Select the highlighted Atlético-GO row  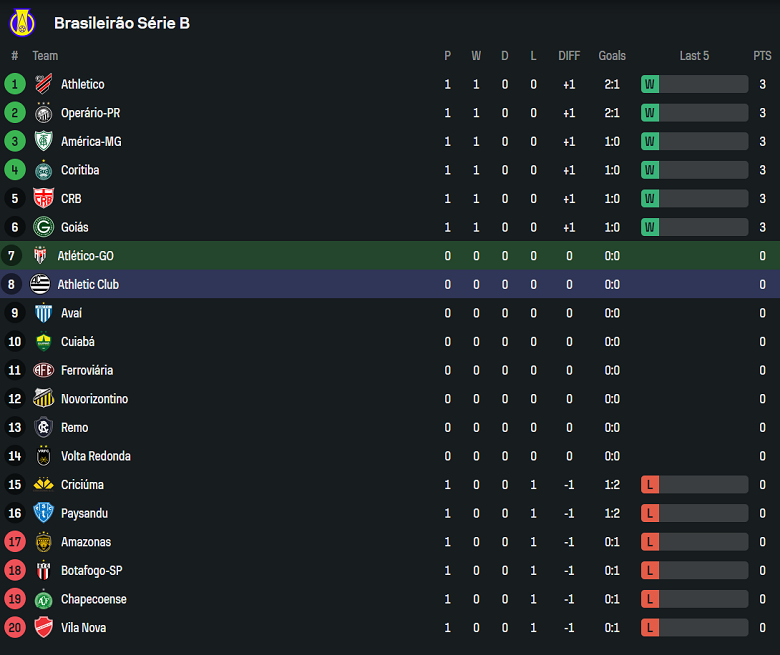390,256
